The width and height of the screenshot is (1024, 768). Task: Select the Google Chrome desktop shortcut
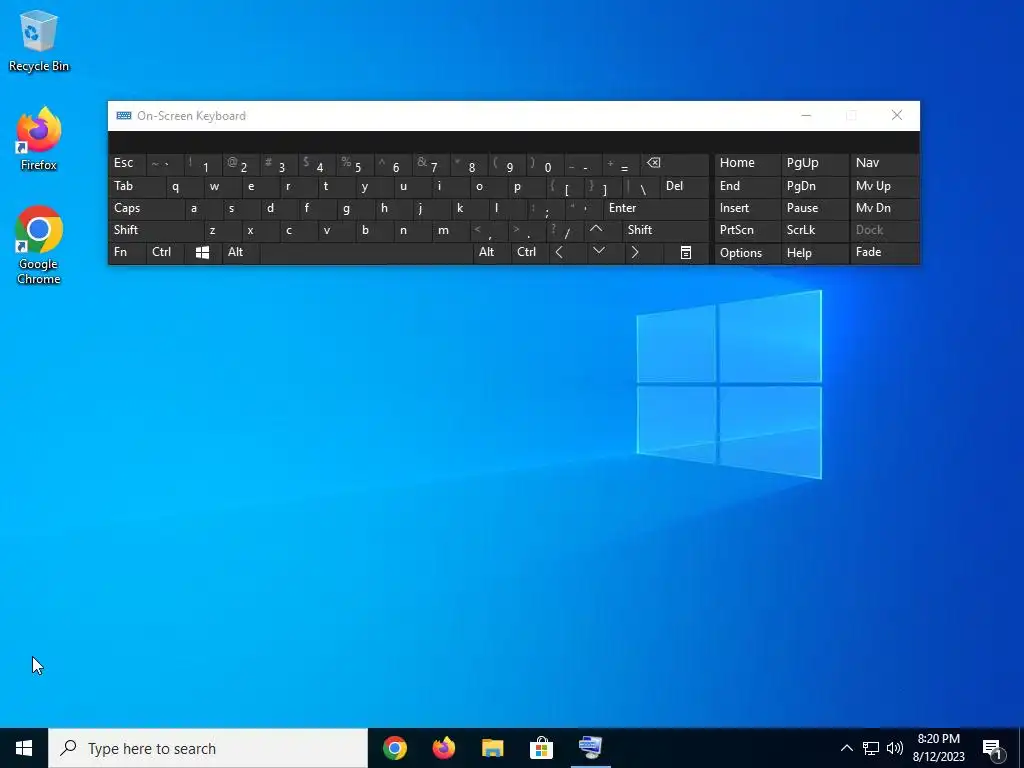(39, 246)
